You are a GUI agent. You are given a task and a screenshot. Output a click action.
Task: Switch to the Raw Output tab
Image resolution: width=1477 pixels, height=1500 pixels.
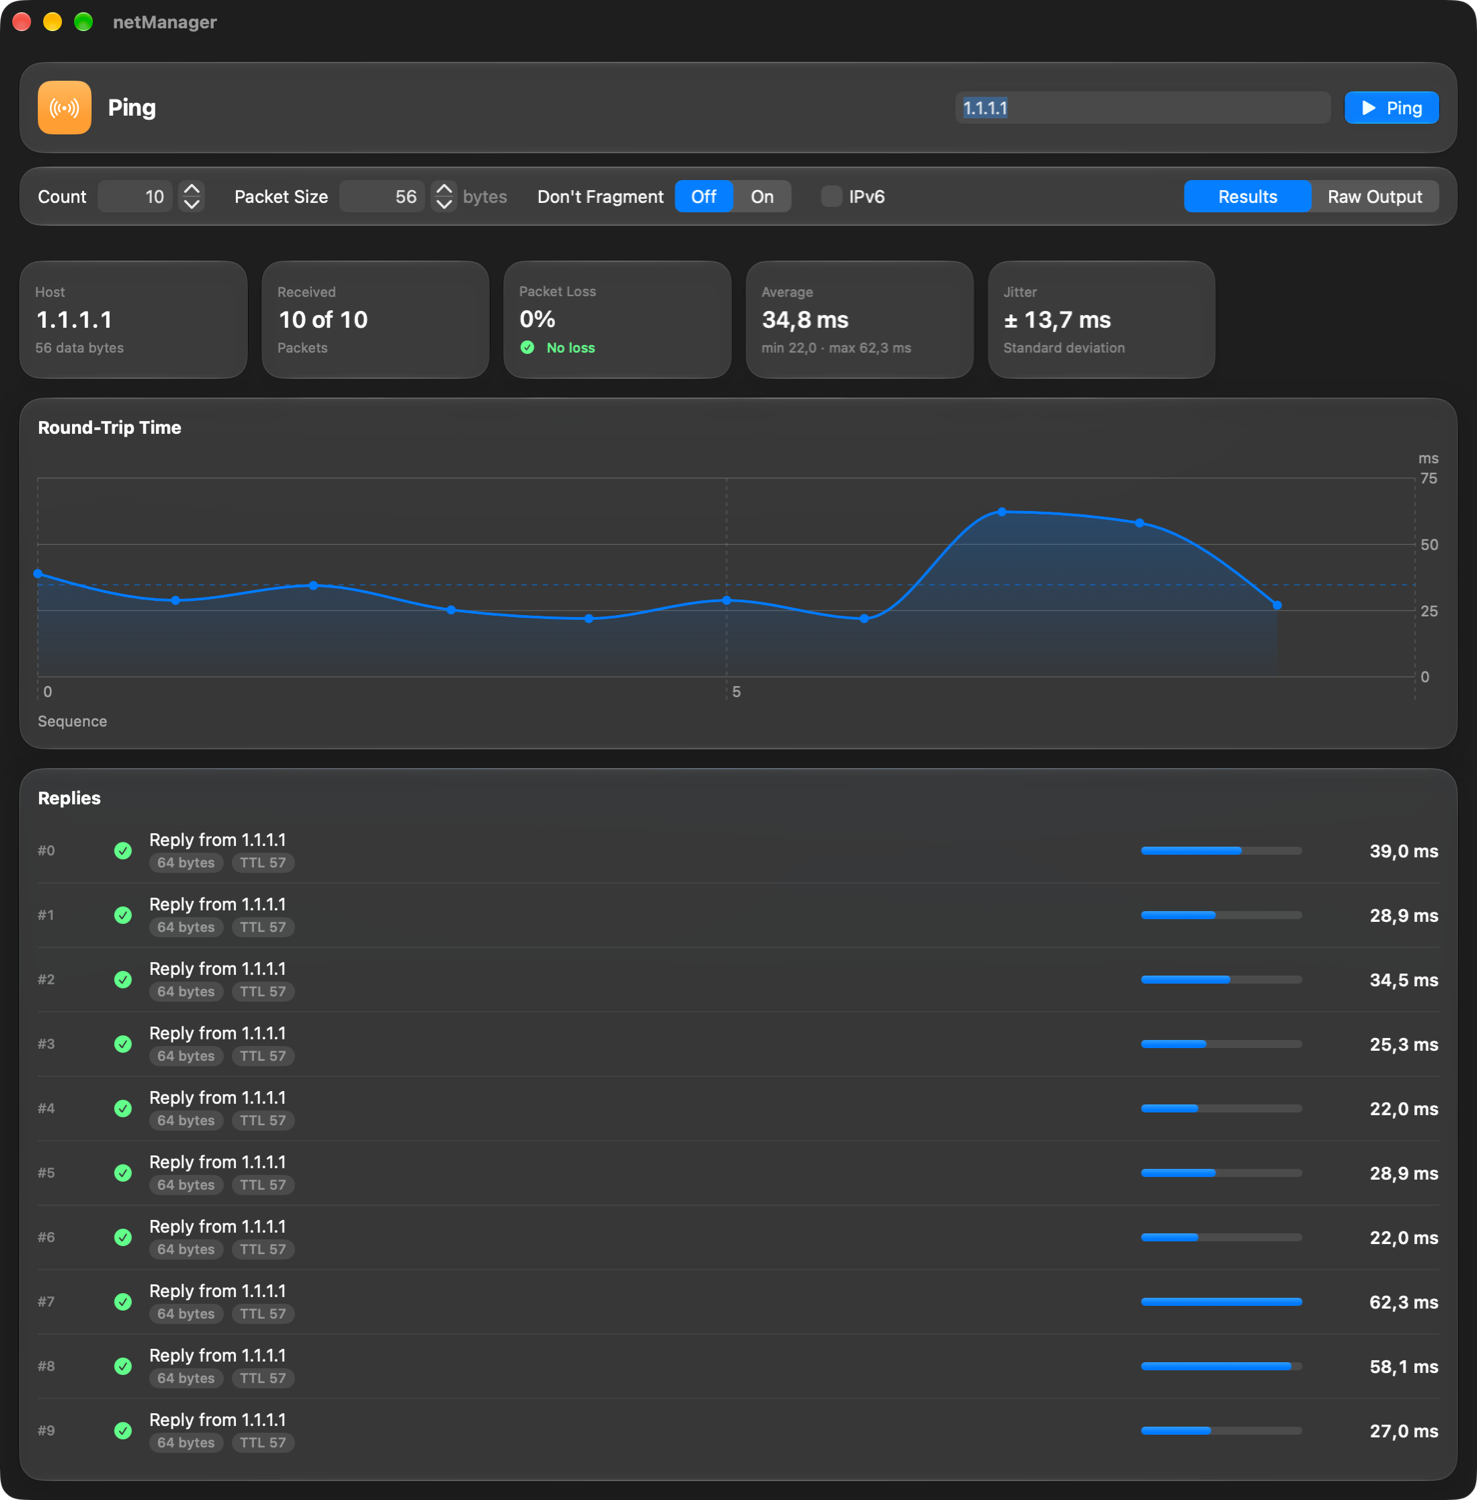click(x=1375, y=197)
